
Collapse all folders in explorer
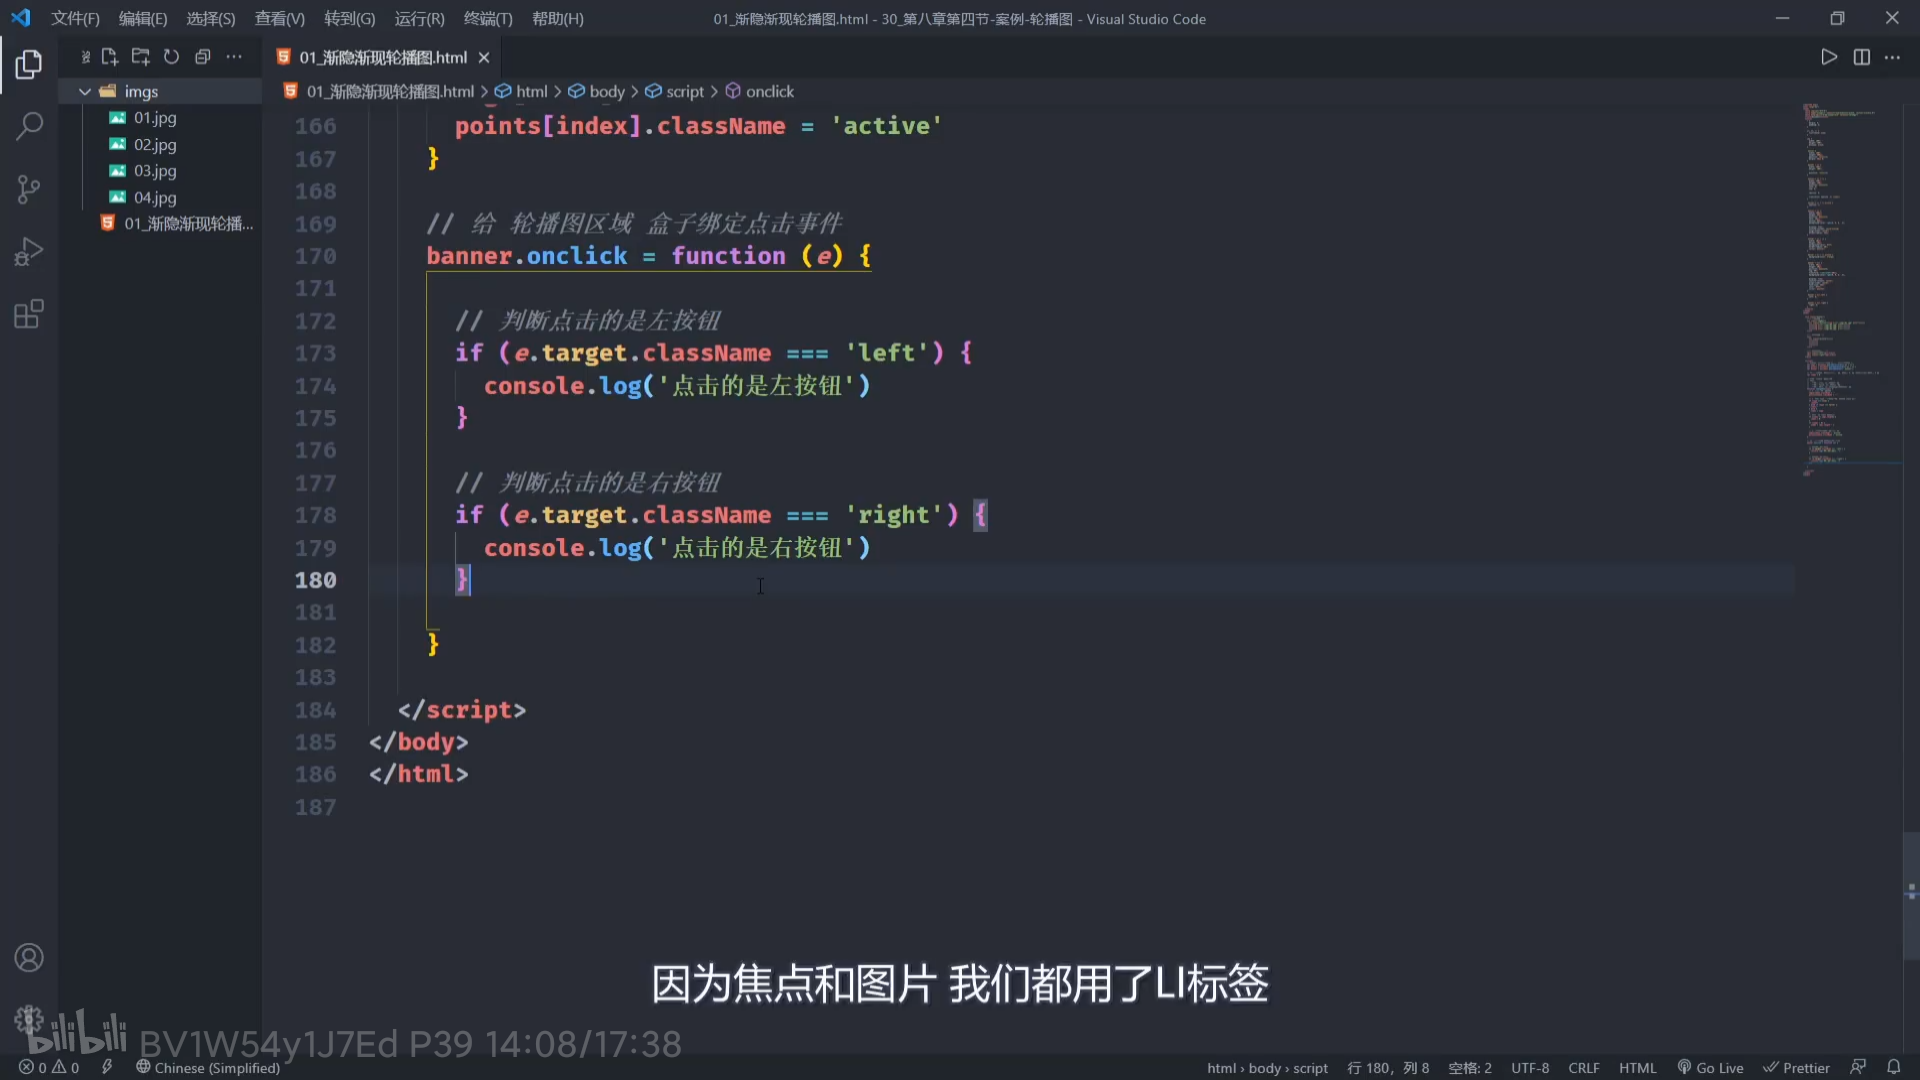pyautogui.click(x=202, y=57)
